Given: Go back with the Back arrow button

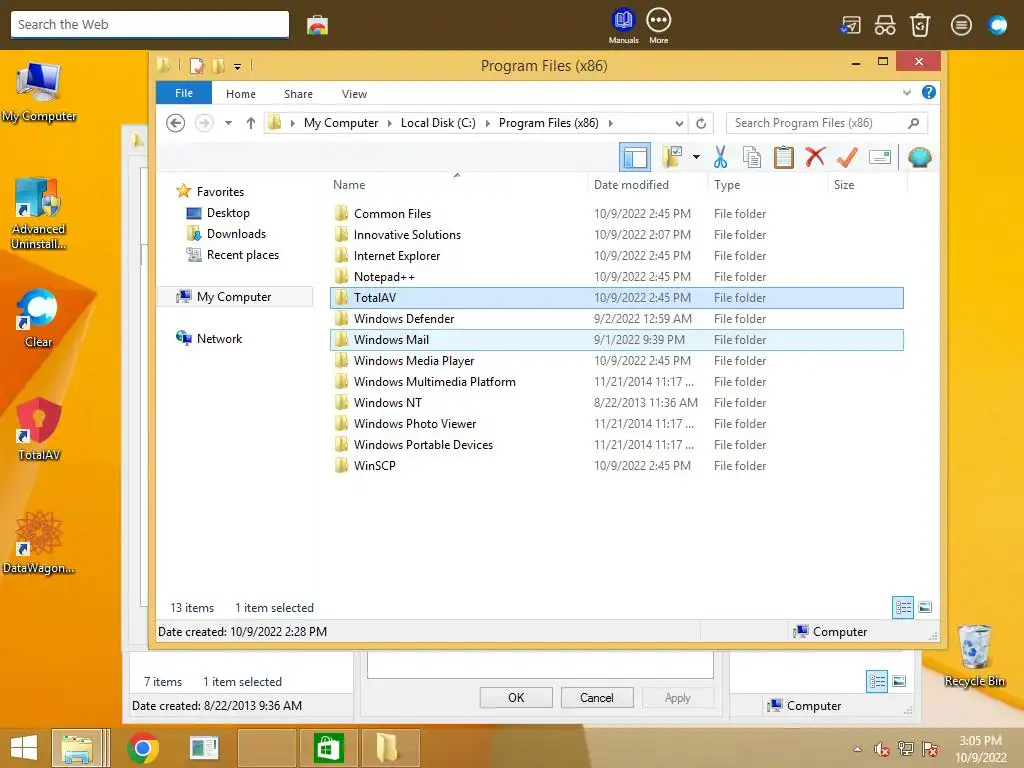Looking at the screenshot, I should coord(175,123).
